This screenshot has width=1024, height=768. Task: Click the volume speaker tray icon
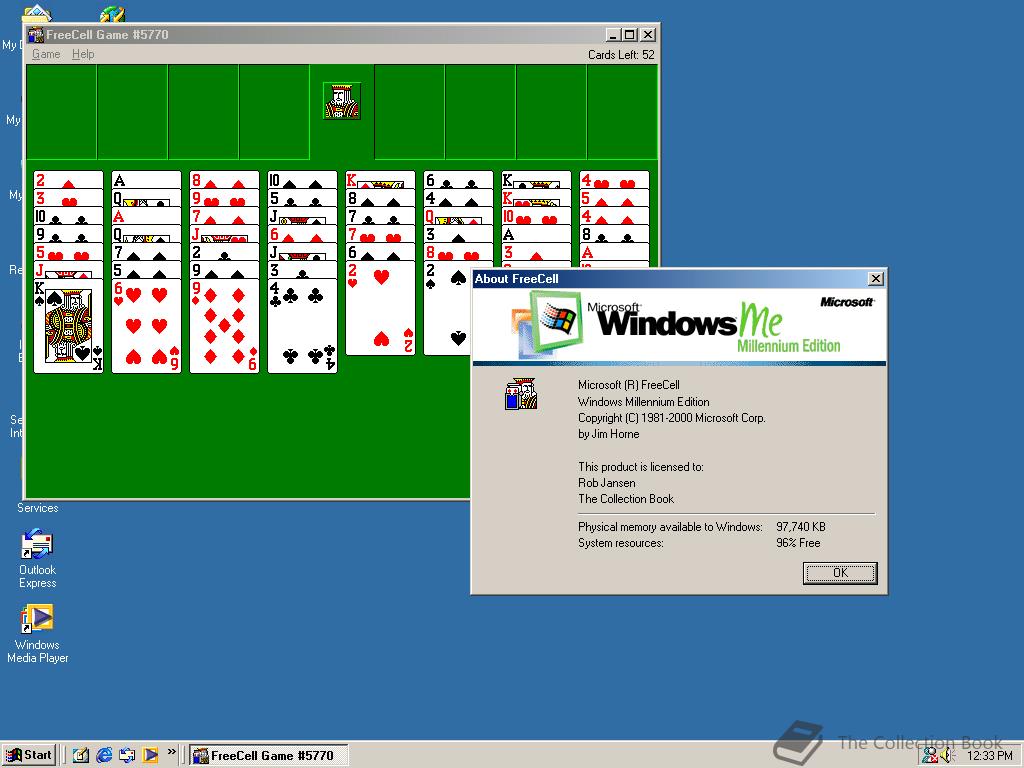pyautogui.click(x=947, y=756)
